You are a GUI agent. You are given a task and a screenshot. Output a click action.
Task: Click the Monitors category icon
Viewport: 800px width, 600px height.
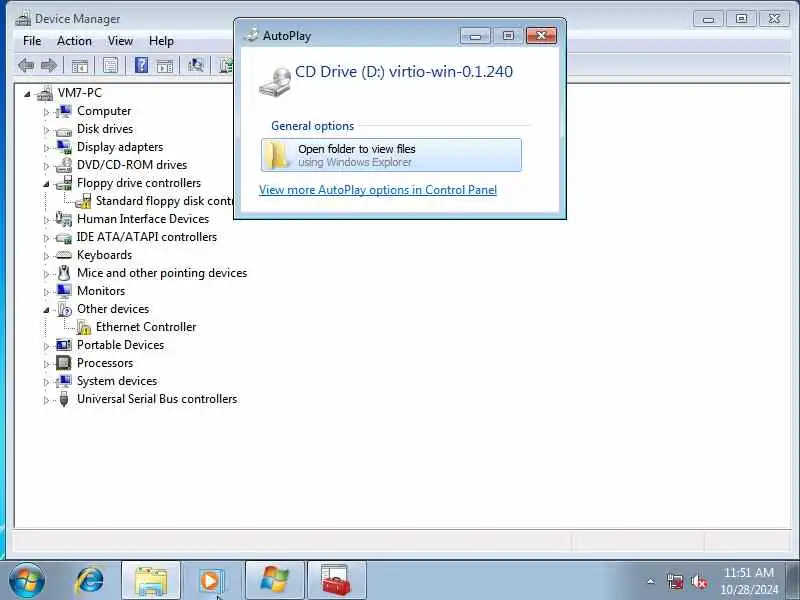(x=64, y=291)
